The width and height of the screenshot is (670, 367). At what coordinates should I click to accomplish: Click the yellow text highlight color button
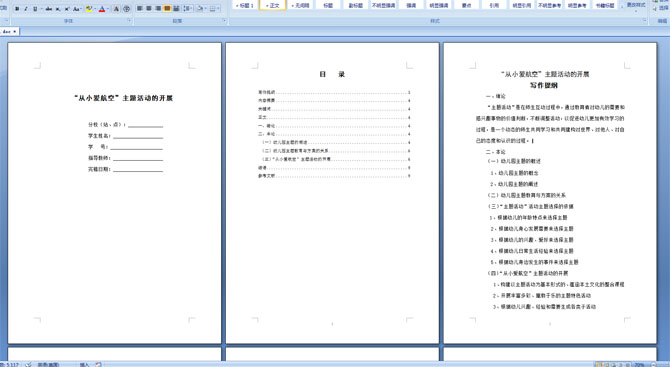click(89, 9)
